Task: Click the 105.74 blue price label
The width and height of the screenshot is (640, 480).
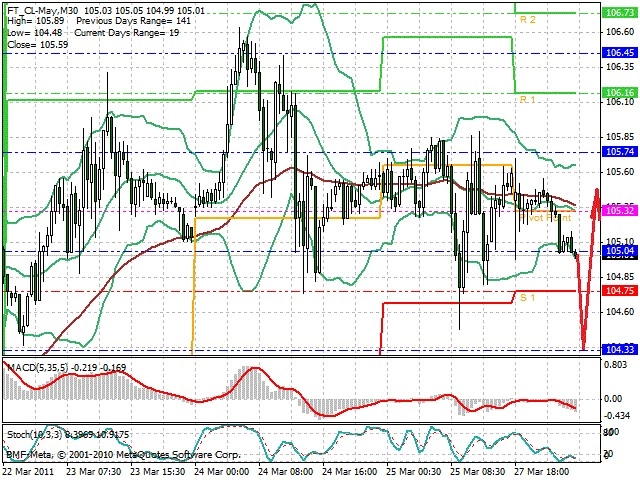Action: pos(620,152)
